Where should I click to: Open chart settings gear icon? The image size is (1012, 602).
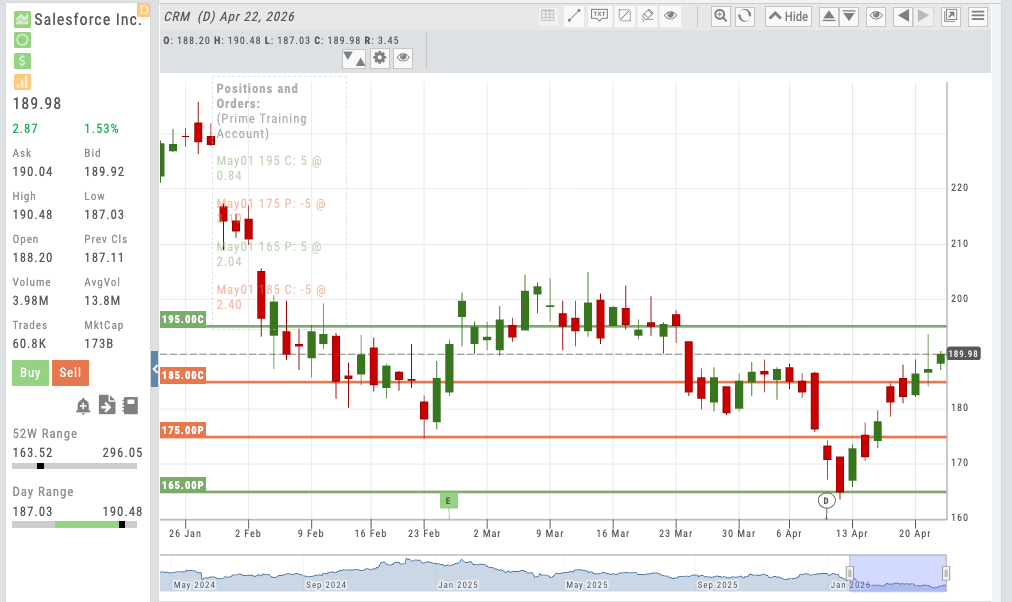coord(379,58)
